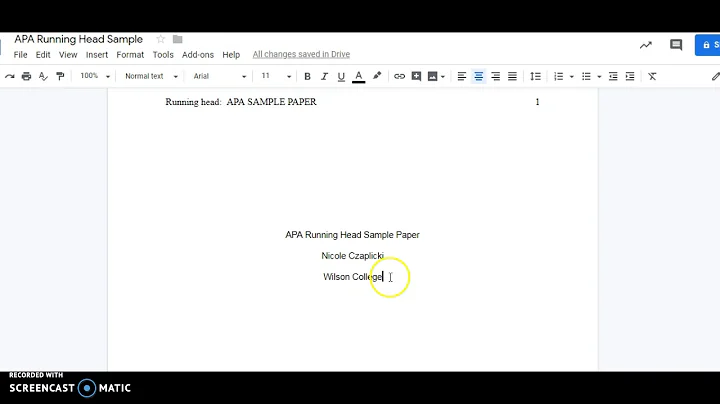Insert an image using picture icon
This screenshot has height=404, width=720.
(433, 76)
